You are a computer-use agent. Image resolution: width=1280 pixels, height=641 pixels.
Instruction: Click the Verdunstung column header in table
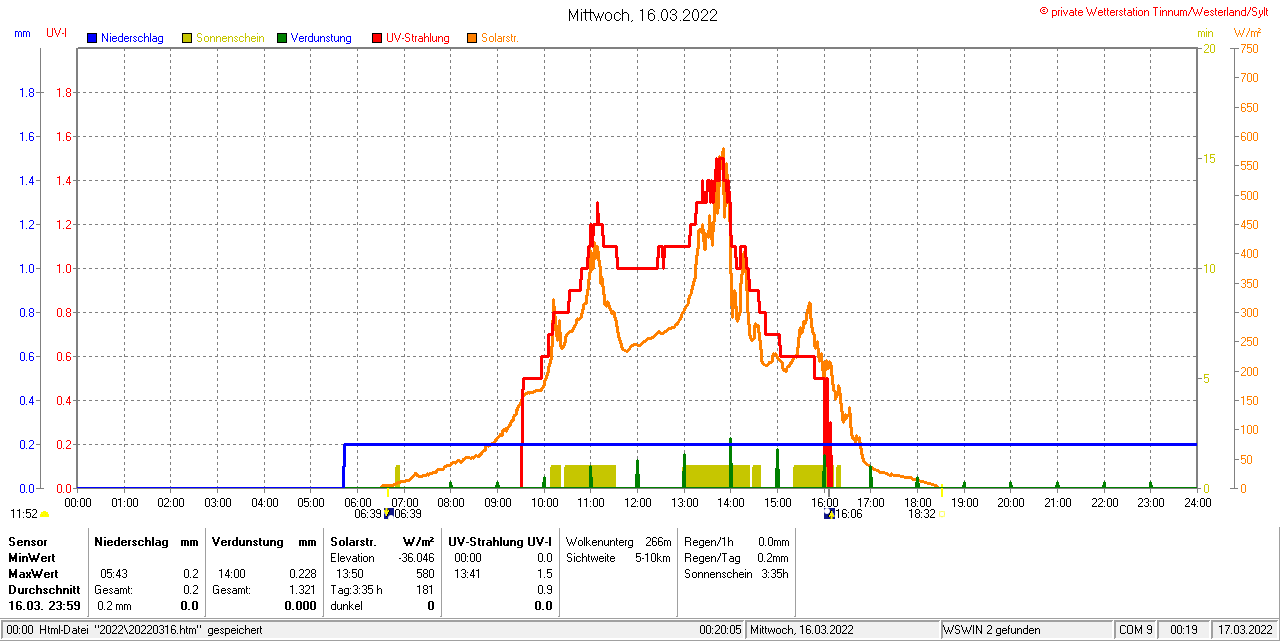247,541
